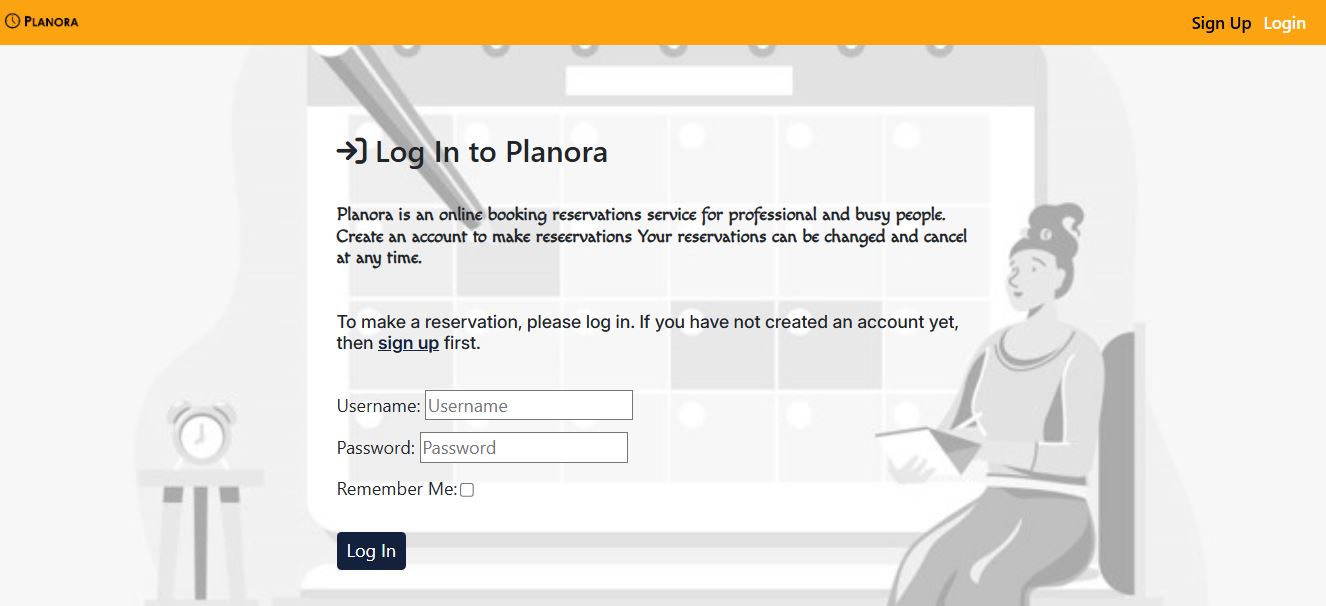Image resolution: width=1326 pixels, height=606 pixels.
Task: Click the Planora brand name in header
Action: point(50,20)
